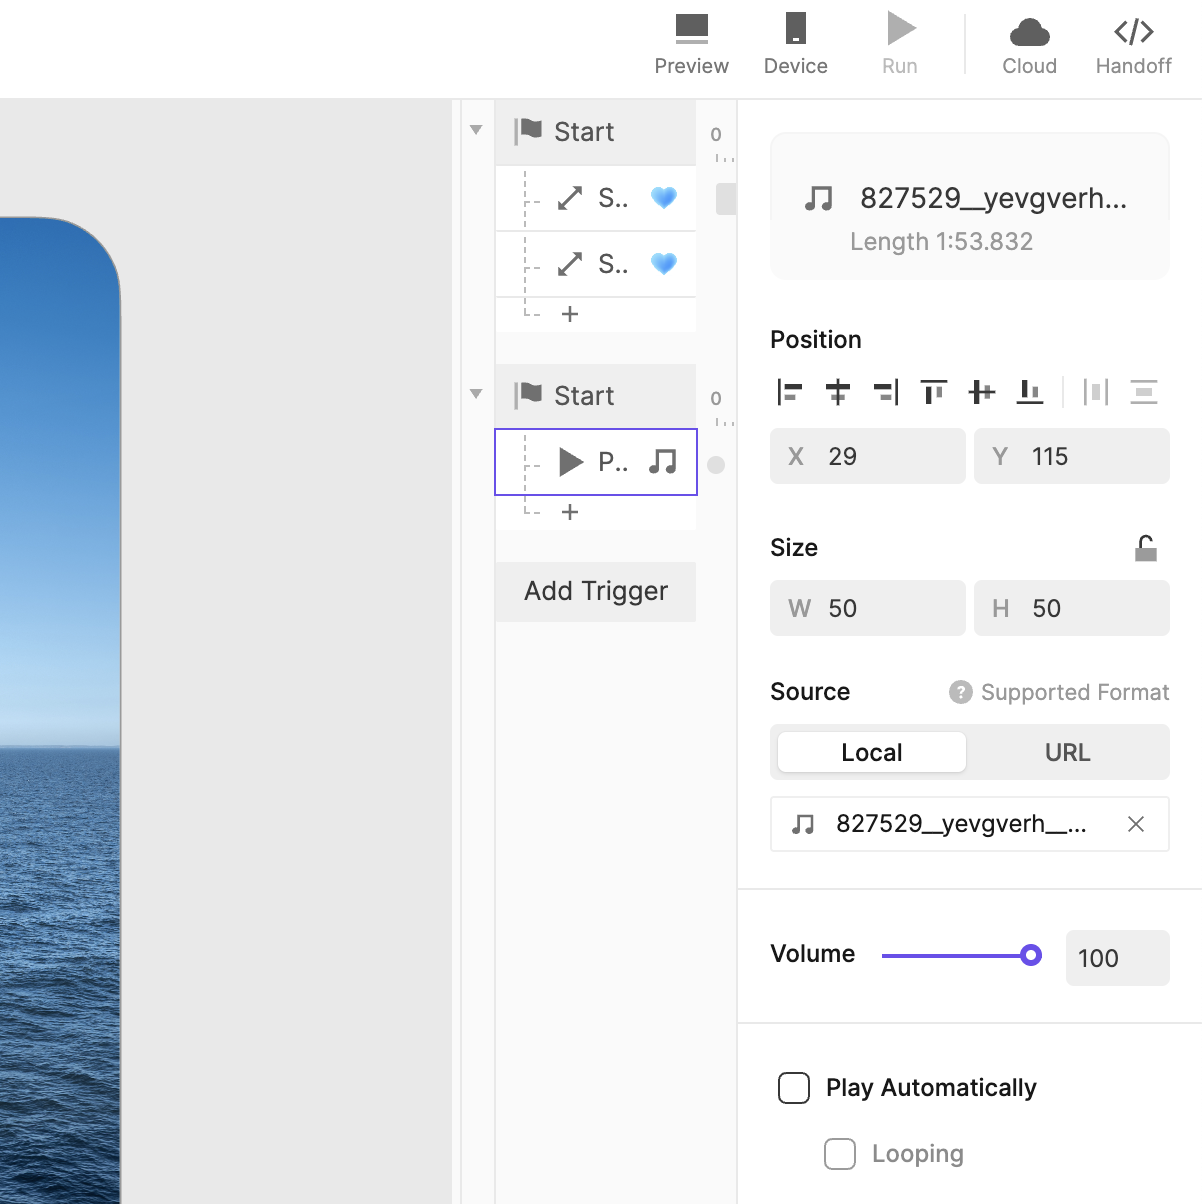
Task: Collapse the second Start trigger
Action: [x=476, y=394]
